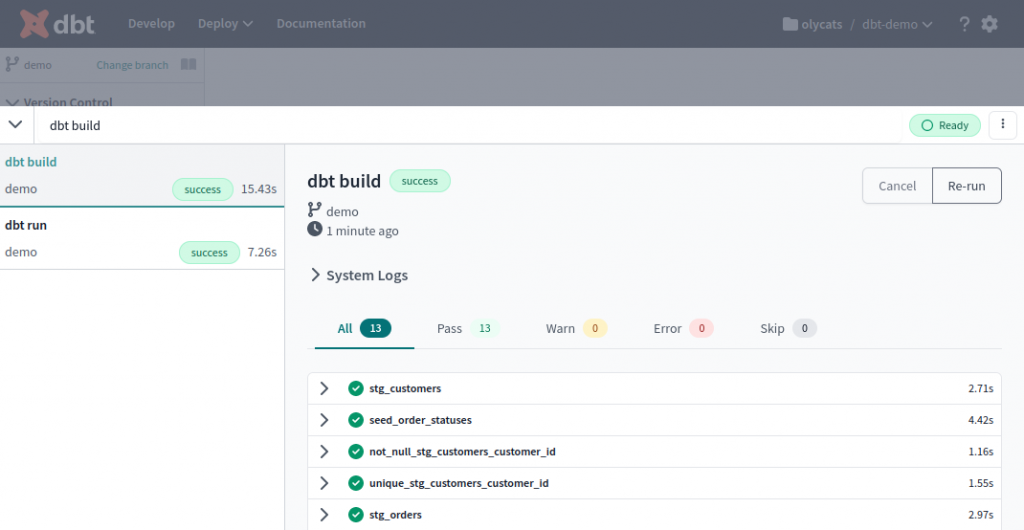
Task: Click the 2.97s duration of stg_orders
Action: 981,514
